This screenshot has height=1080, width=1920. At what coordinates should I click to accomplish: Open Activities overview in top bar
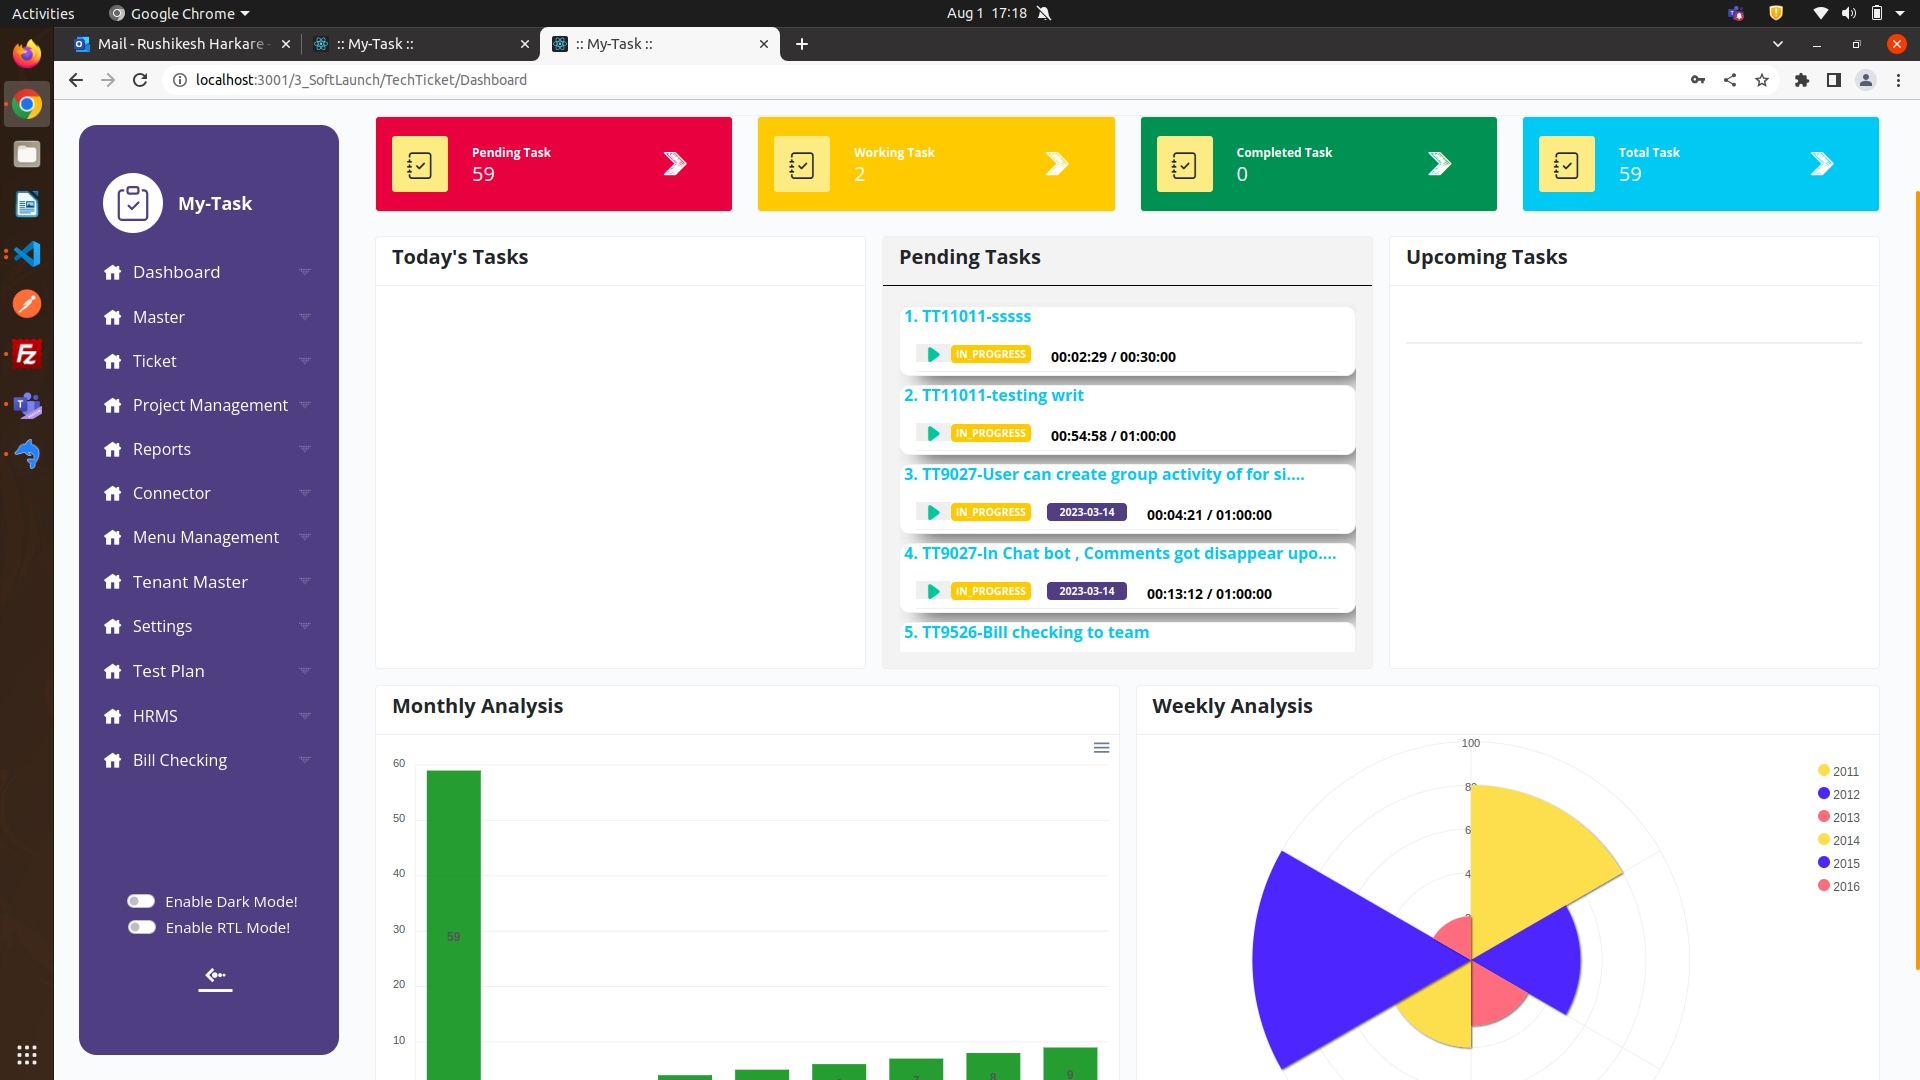43,13
